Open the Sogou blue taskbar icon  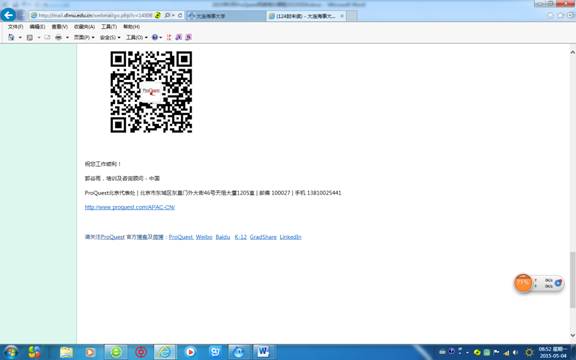(x=215, y=352)
